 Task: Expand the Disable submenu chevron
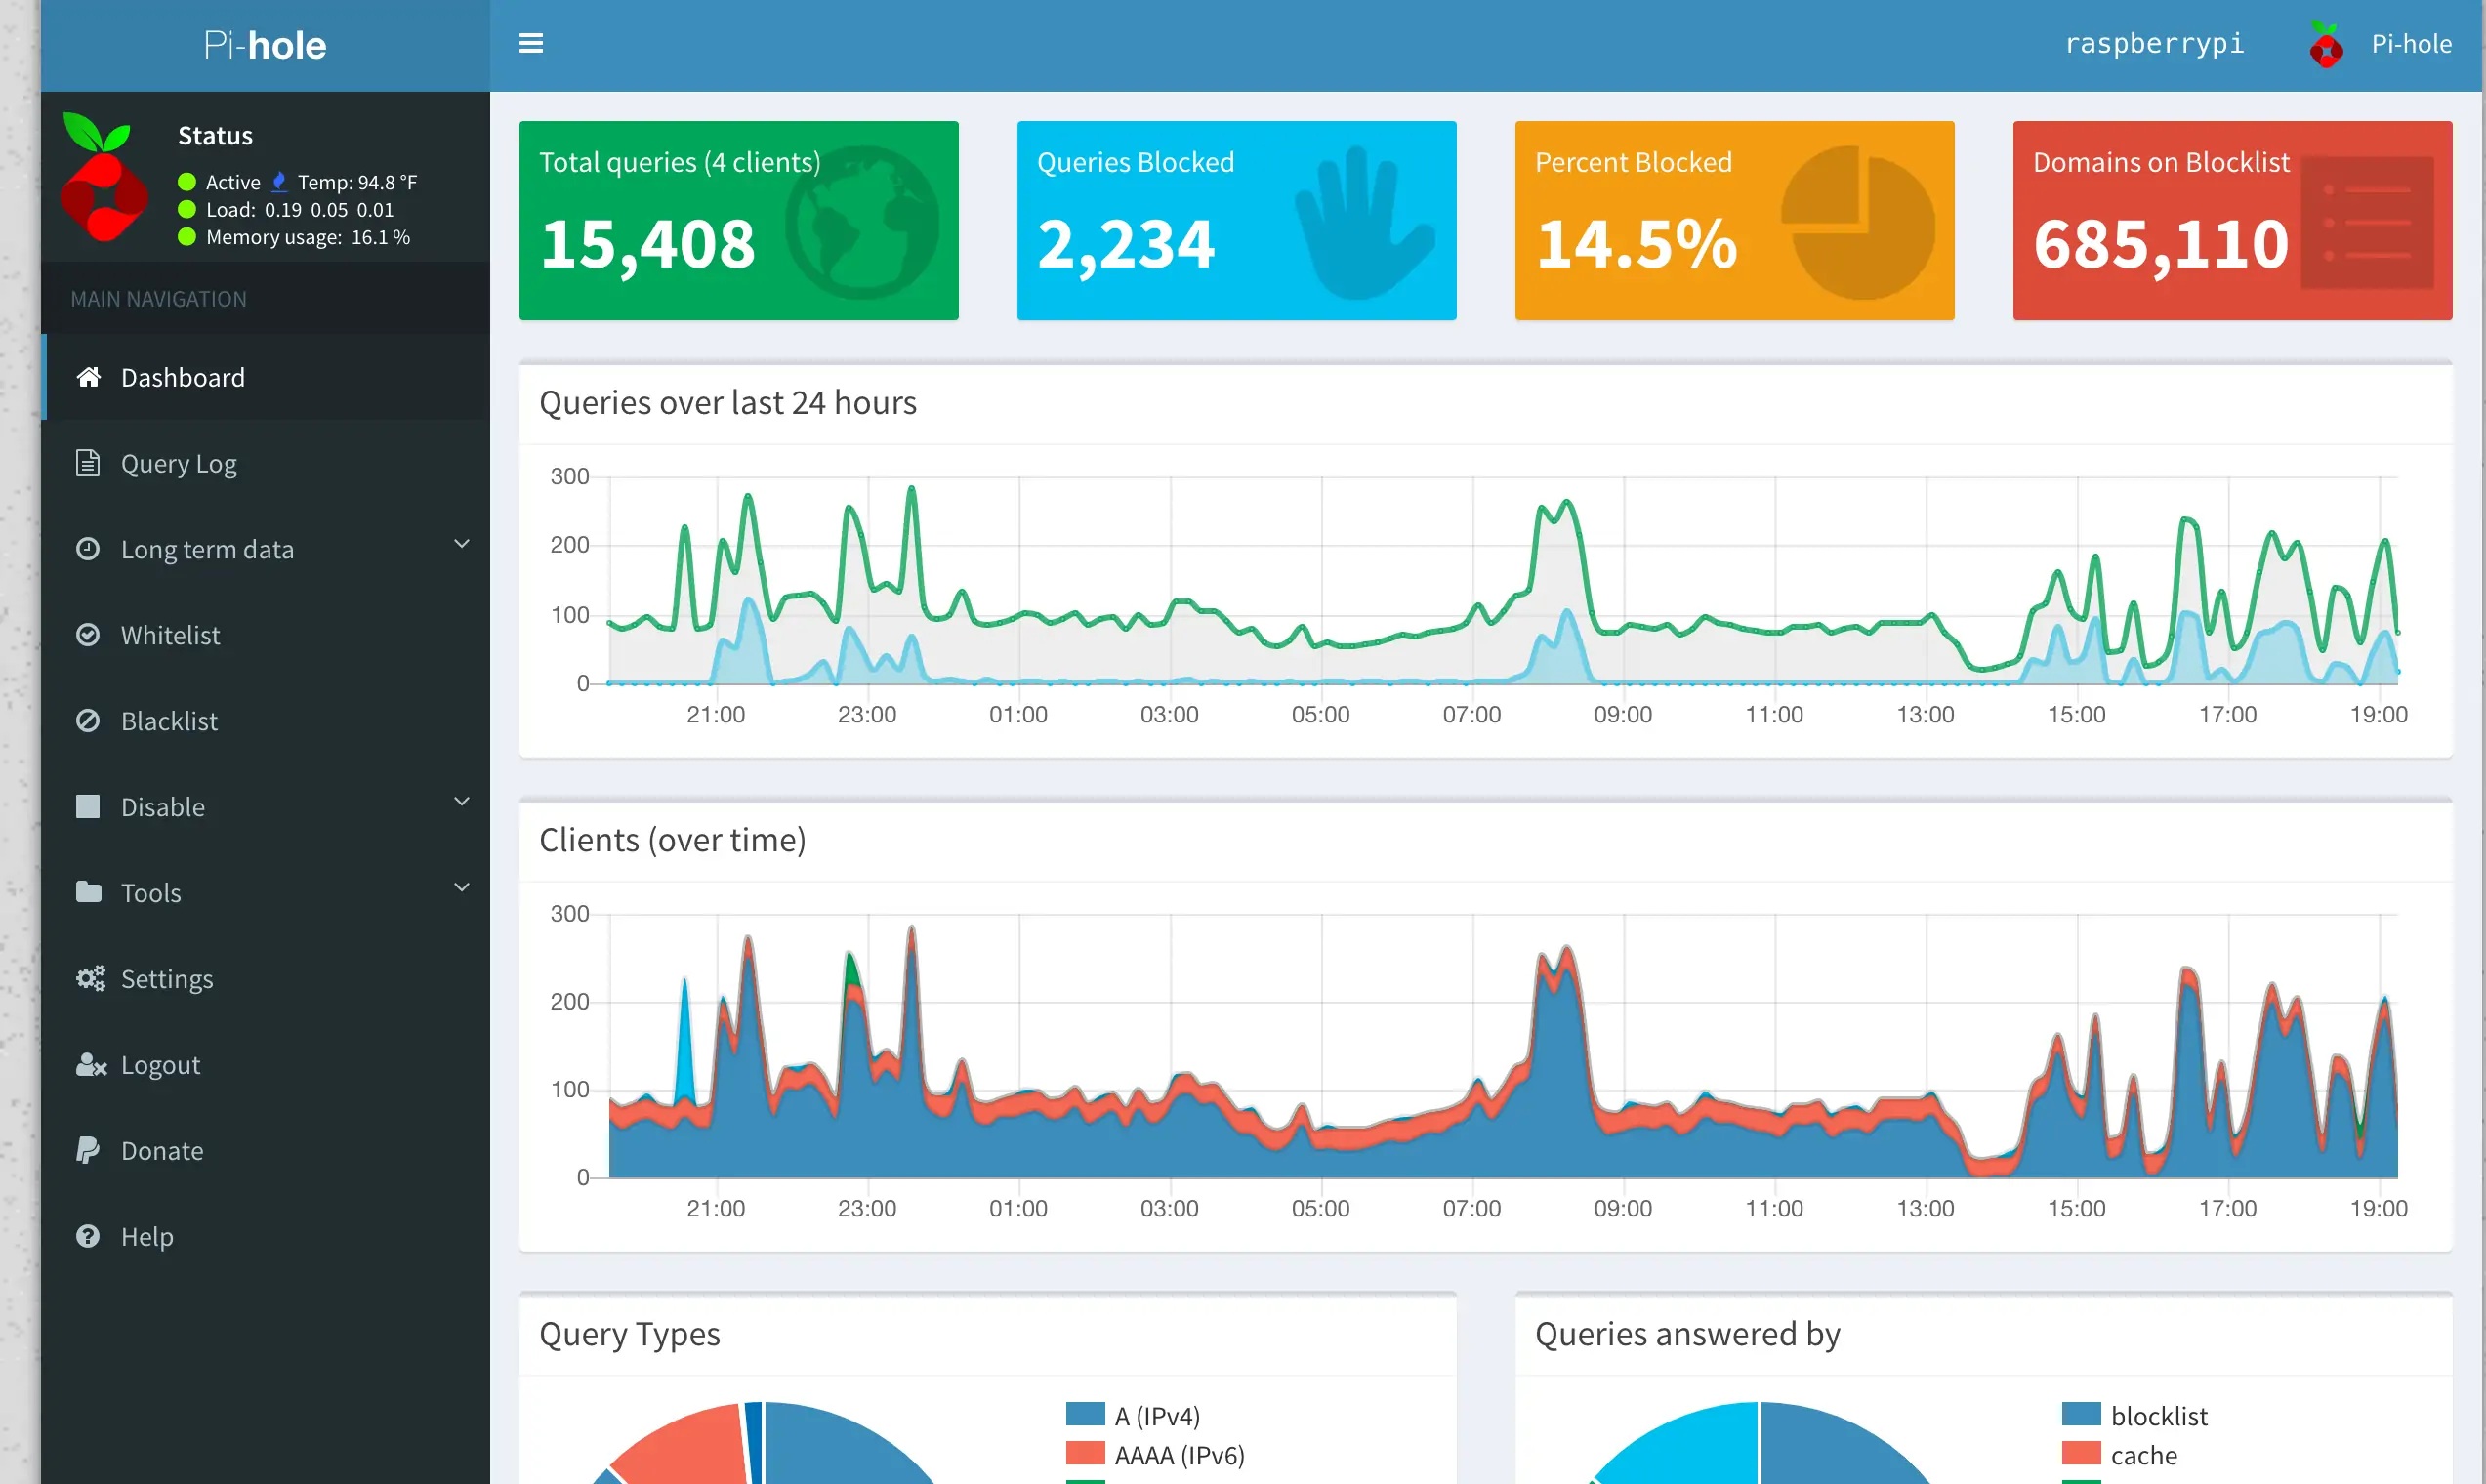click(461, 802)
